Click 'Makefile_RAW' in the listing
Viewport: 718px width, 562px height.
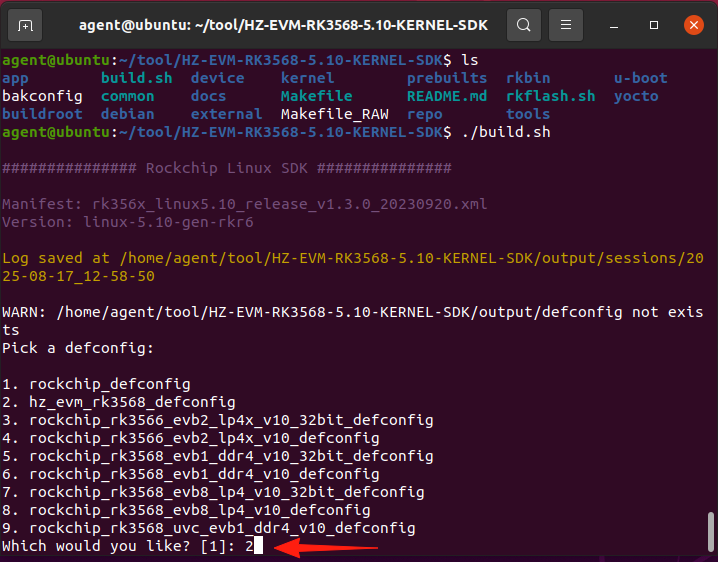(334, 115)
